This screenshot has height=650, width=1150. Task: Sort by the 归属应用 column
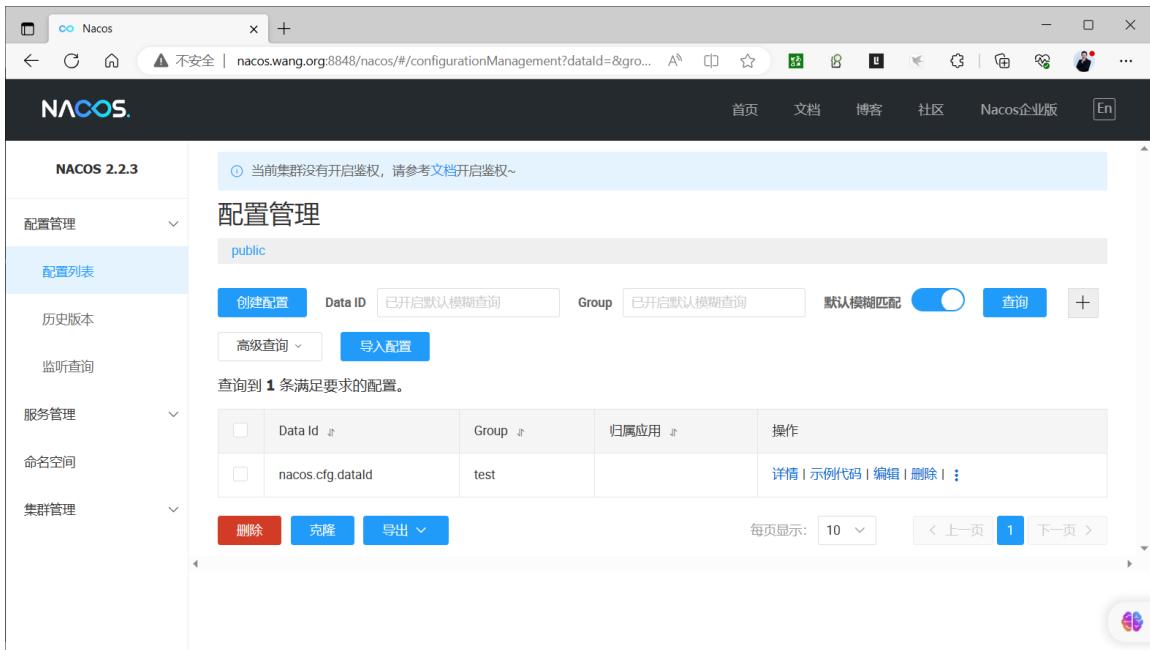click(673, 432)
